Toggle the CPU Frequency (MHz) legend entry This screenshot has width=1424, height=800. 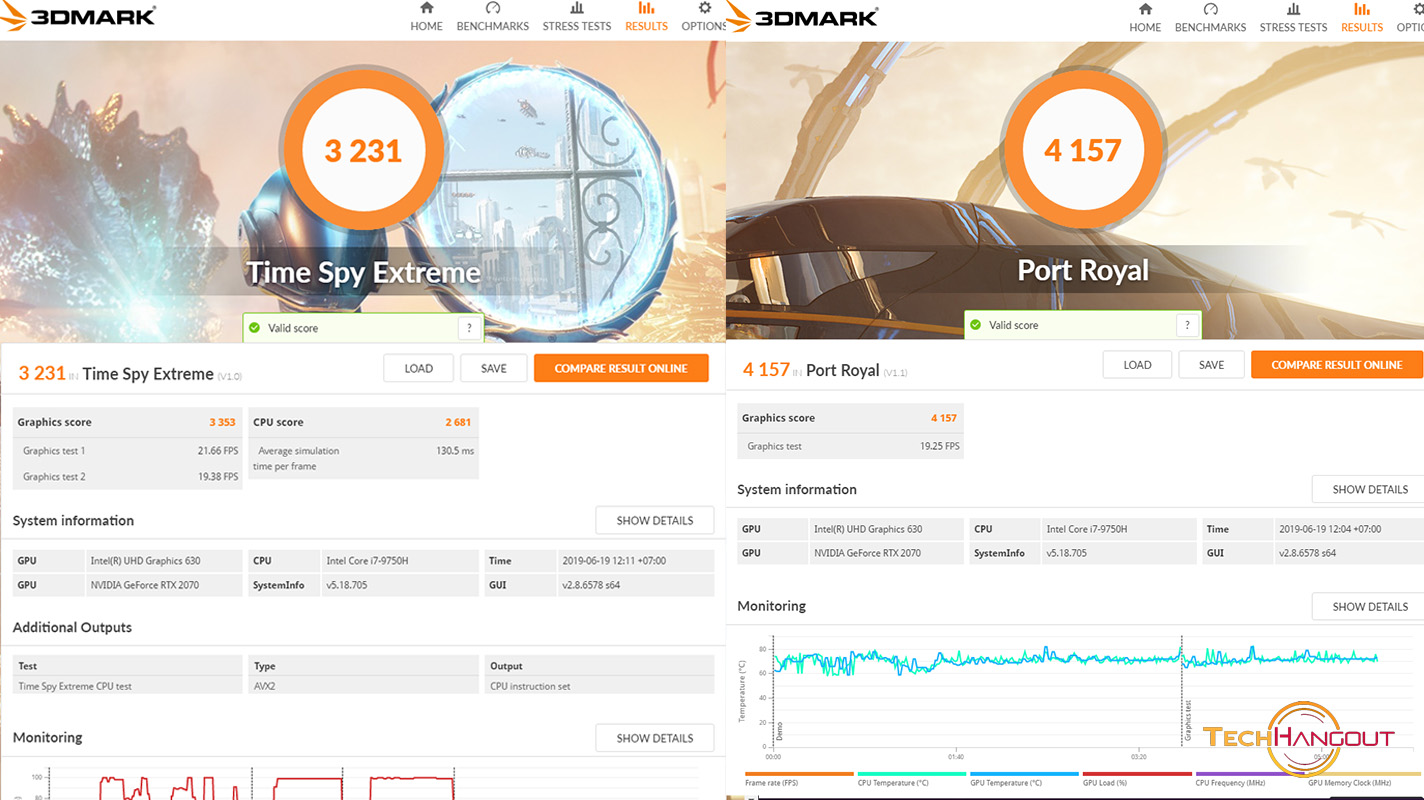(x=1249, y=780)
